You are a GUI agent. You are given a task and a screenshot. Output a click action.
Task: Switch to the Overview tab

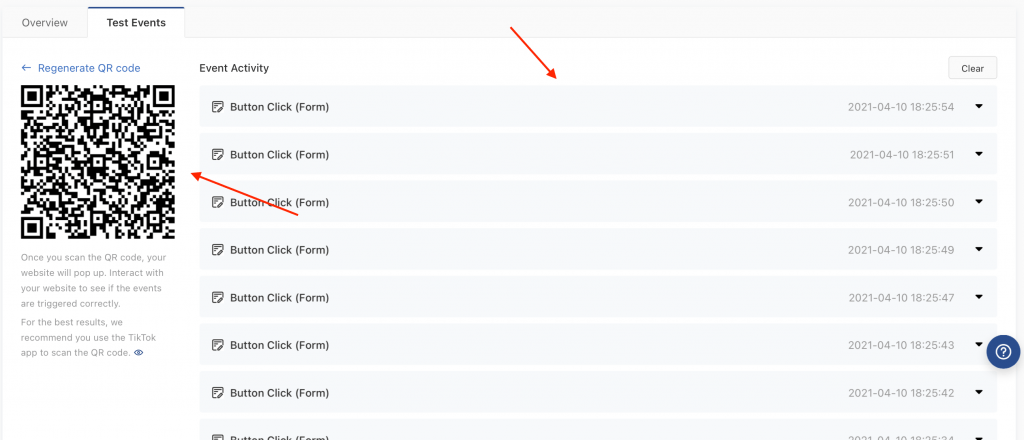pyautogui.click(x=44, y=23)
